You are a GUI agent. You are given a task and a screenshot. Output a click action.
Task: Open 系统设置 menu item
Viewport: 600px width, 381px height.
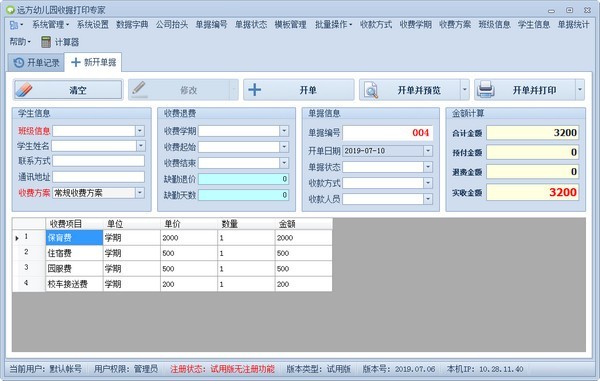point(93,25)
